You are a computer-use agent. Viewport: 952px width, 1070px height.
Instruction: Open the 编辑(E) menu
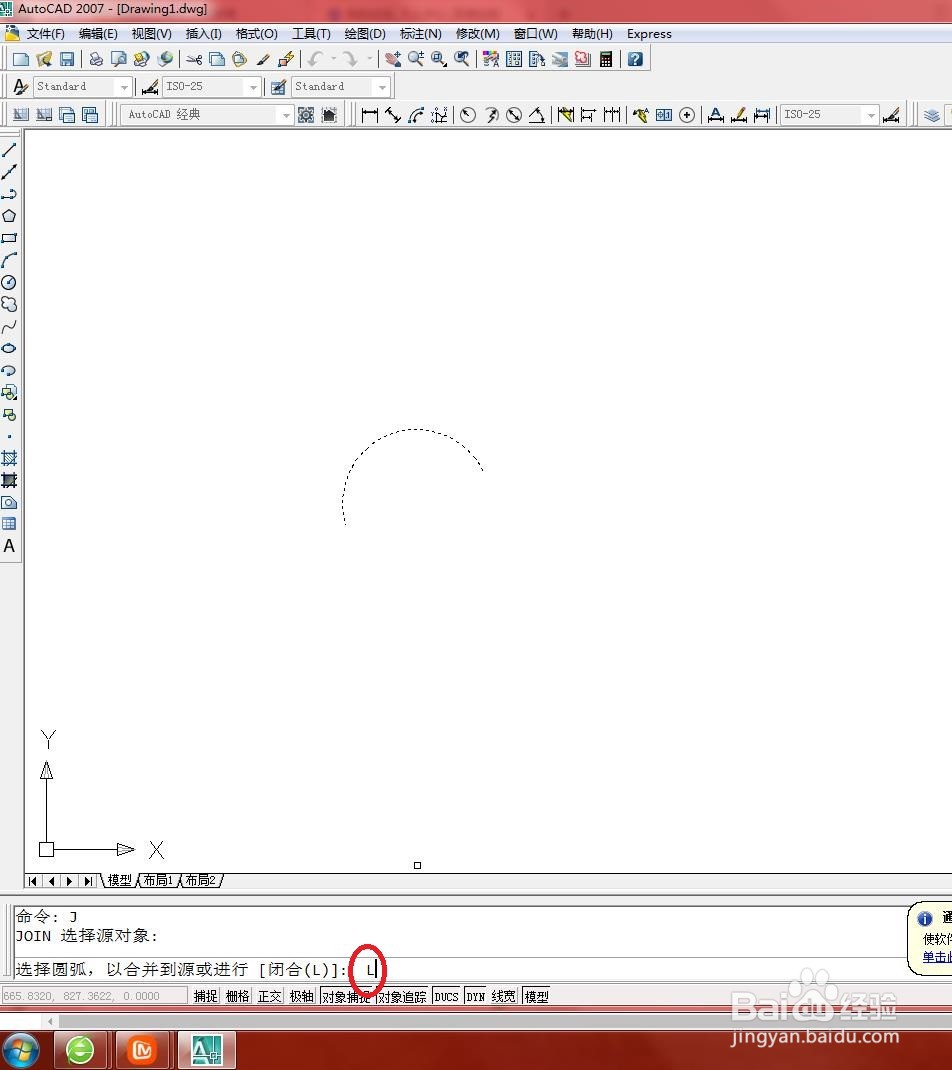tap(98, 33)
